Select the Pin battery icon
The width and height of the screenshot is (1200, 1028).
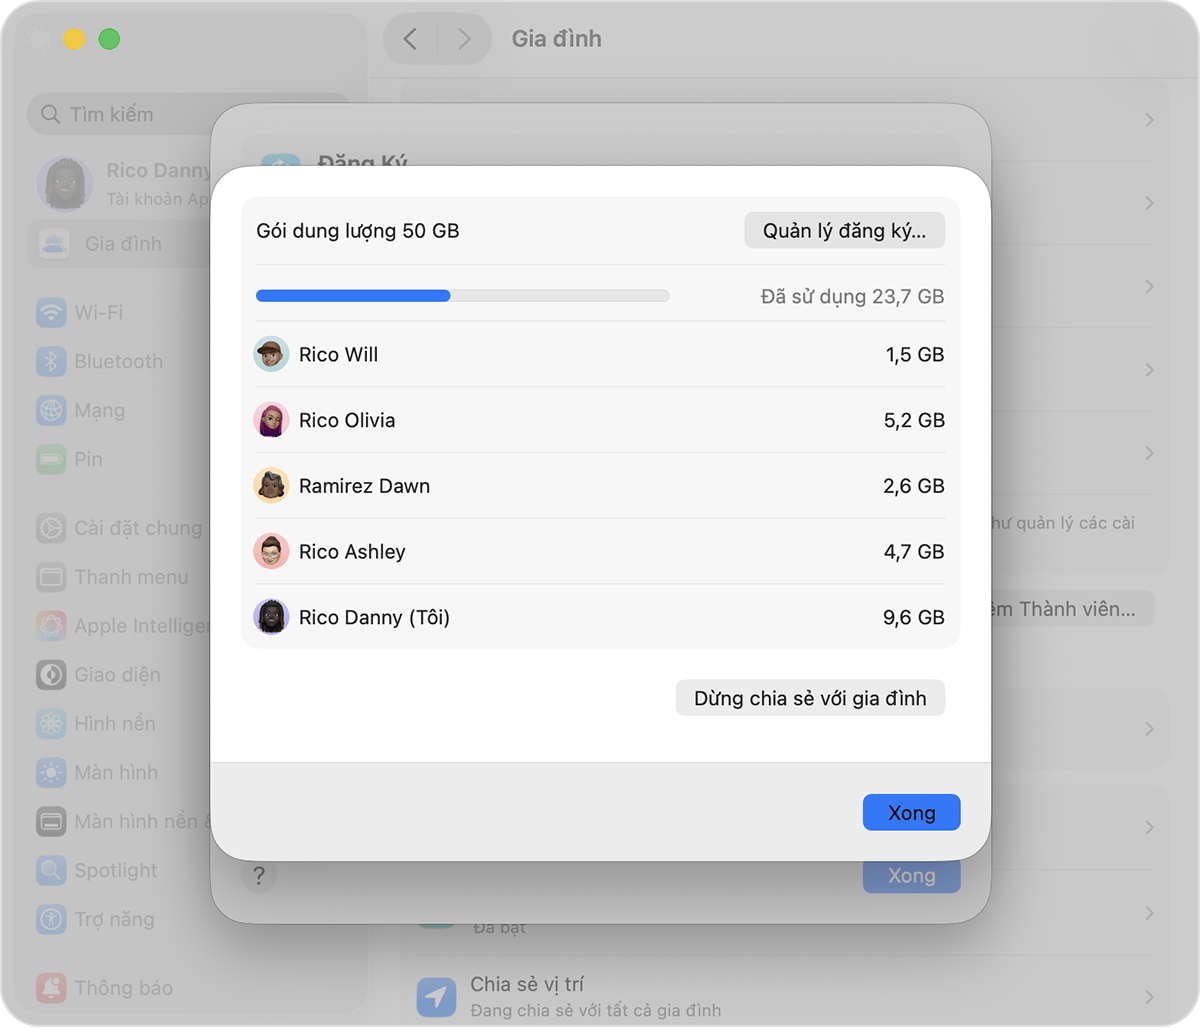[x=50, y=459]
